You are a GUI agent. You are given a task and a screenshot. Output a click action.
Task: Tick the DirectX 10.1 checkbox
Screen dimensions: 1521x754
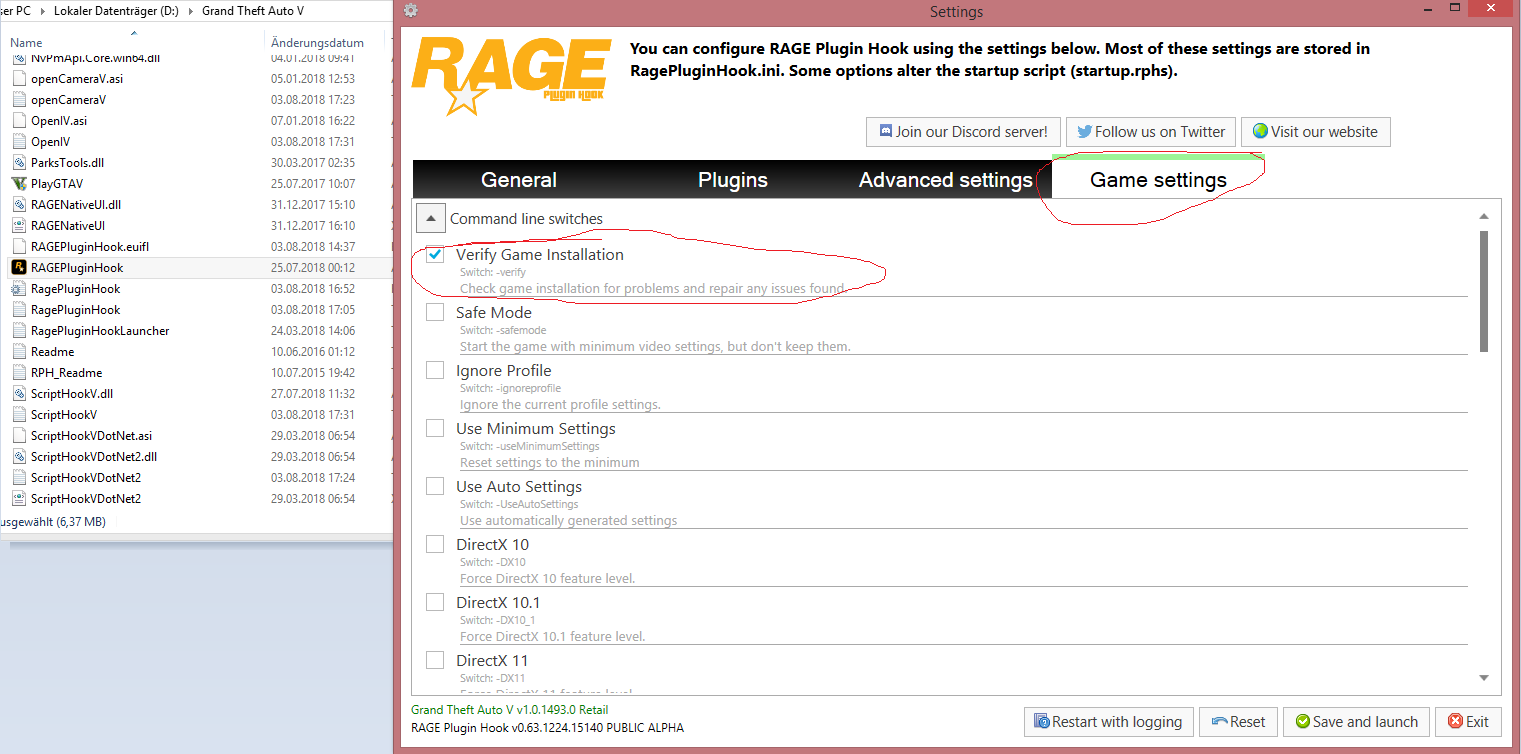[x=435, y=603]
